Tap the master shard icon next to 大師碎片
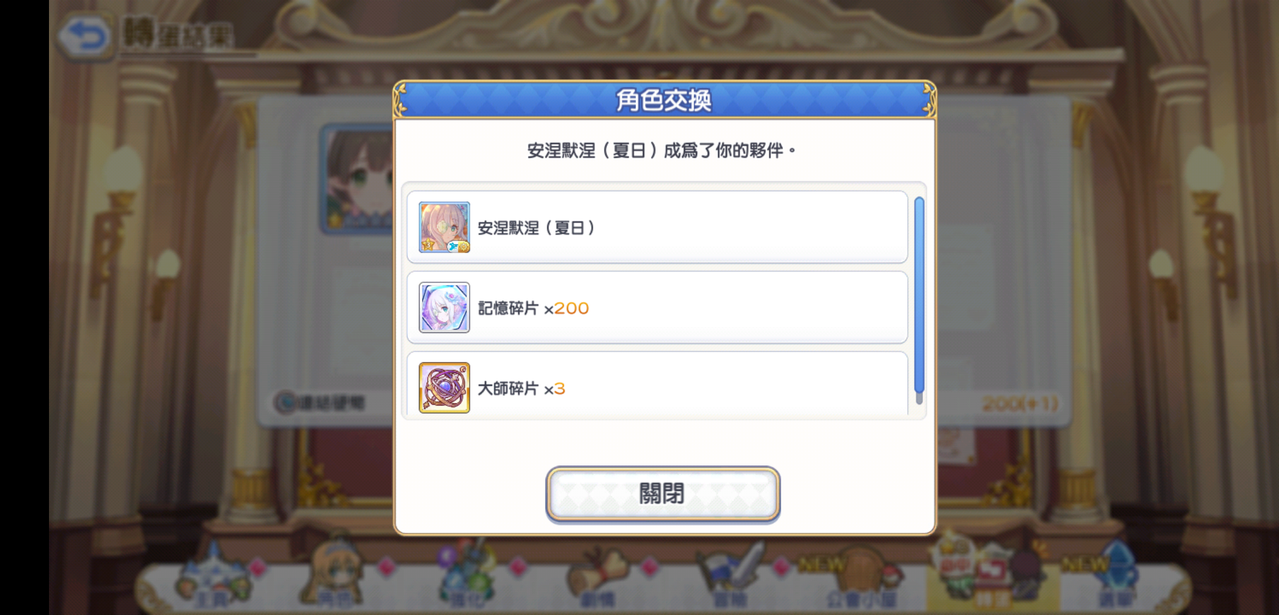 444,388
